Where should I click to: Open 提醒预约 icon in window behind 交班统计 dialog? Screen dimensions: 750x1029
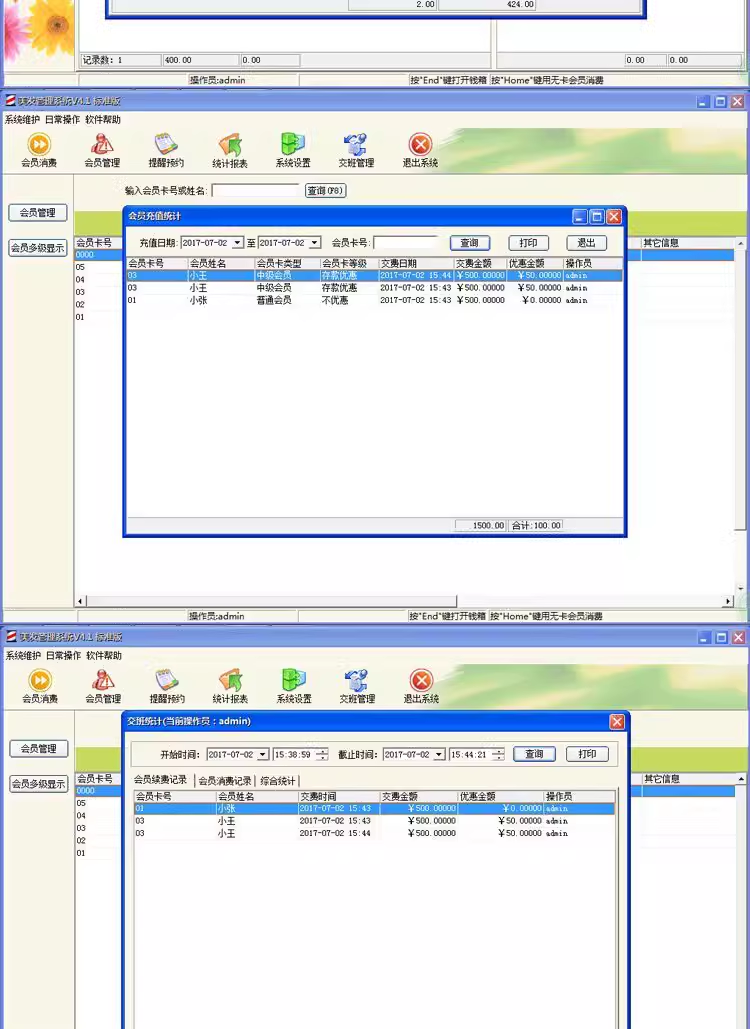pyautogui.click(x=167, y=686)
